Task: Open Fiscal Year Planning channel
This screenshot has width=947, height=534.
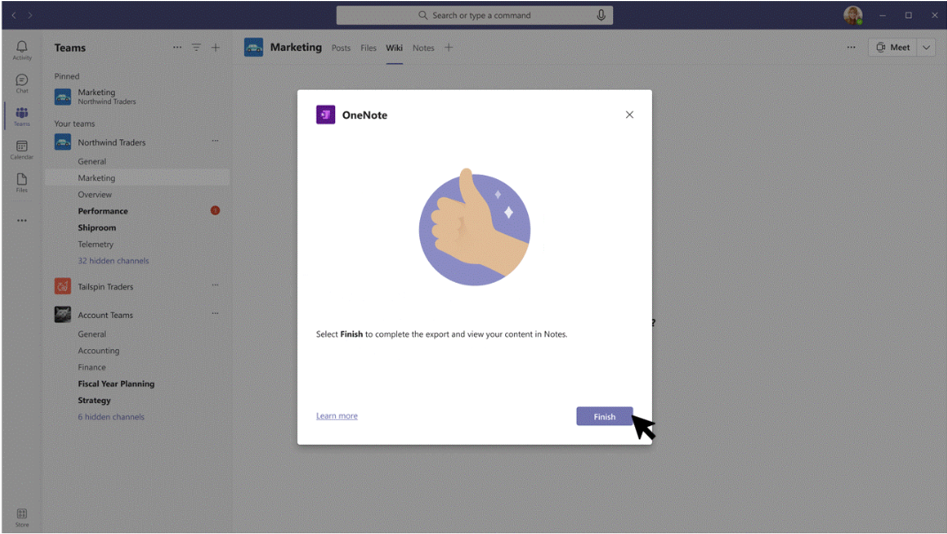Action: pyautogui.click(x=116, y=384)
